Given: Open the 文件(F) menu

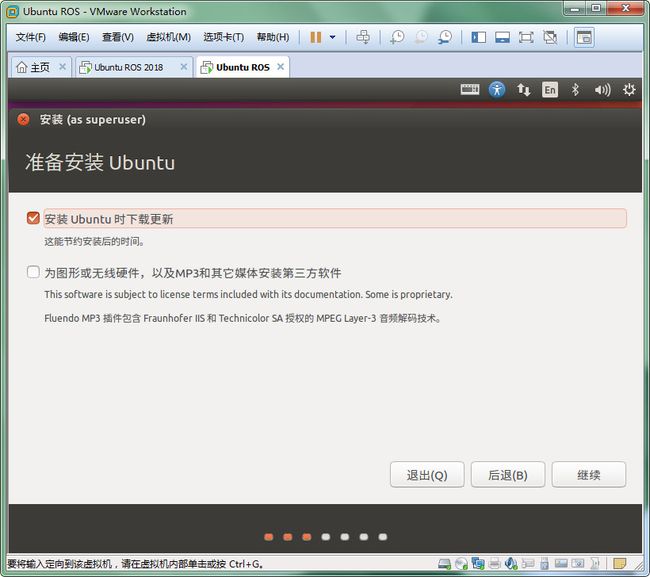Looking at the screenshot, I should (31, 37).
